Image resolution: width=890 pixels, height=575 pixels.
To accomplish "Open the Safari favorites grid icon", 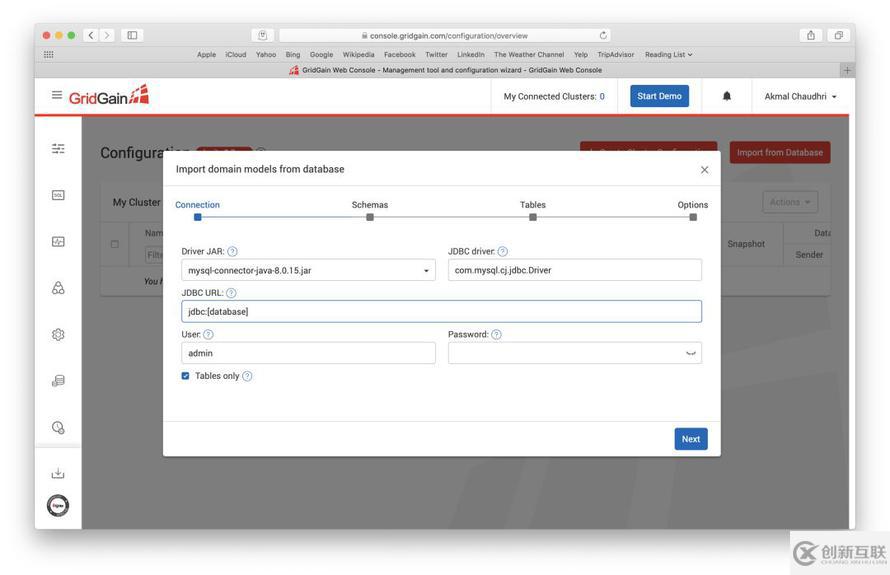I will coord(49,54).
